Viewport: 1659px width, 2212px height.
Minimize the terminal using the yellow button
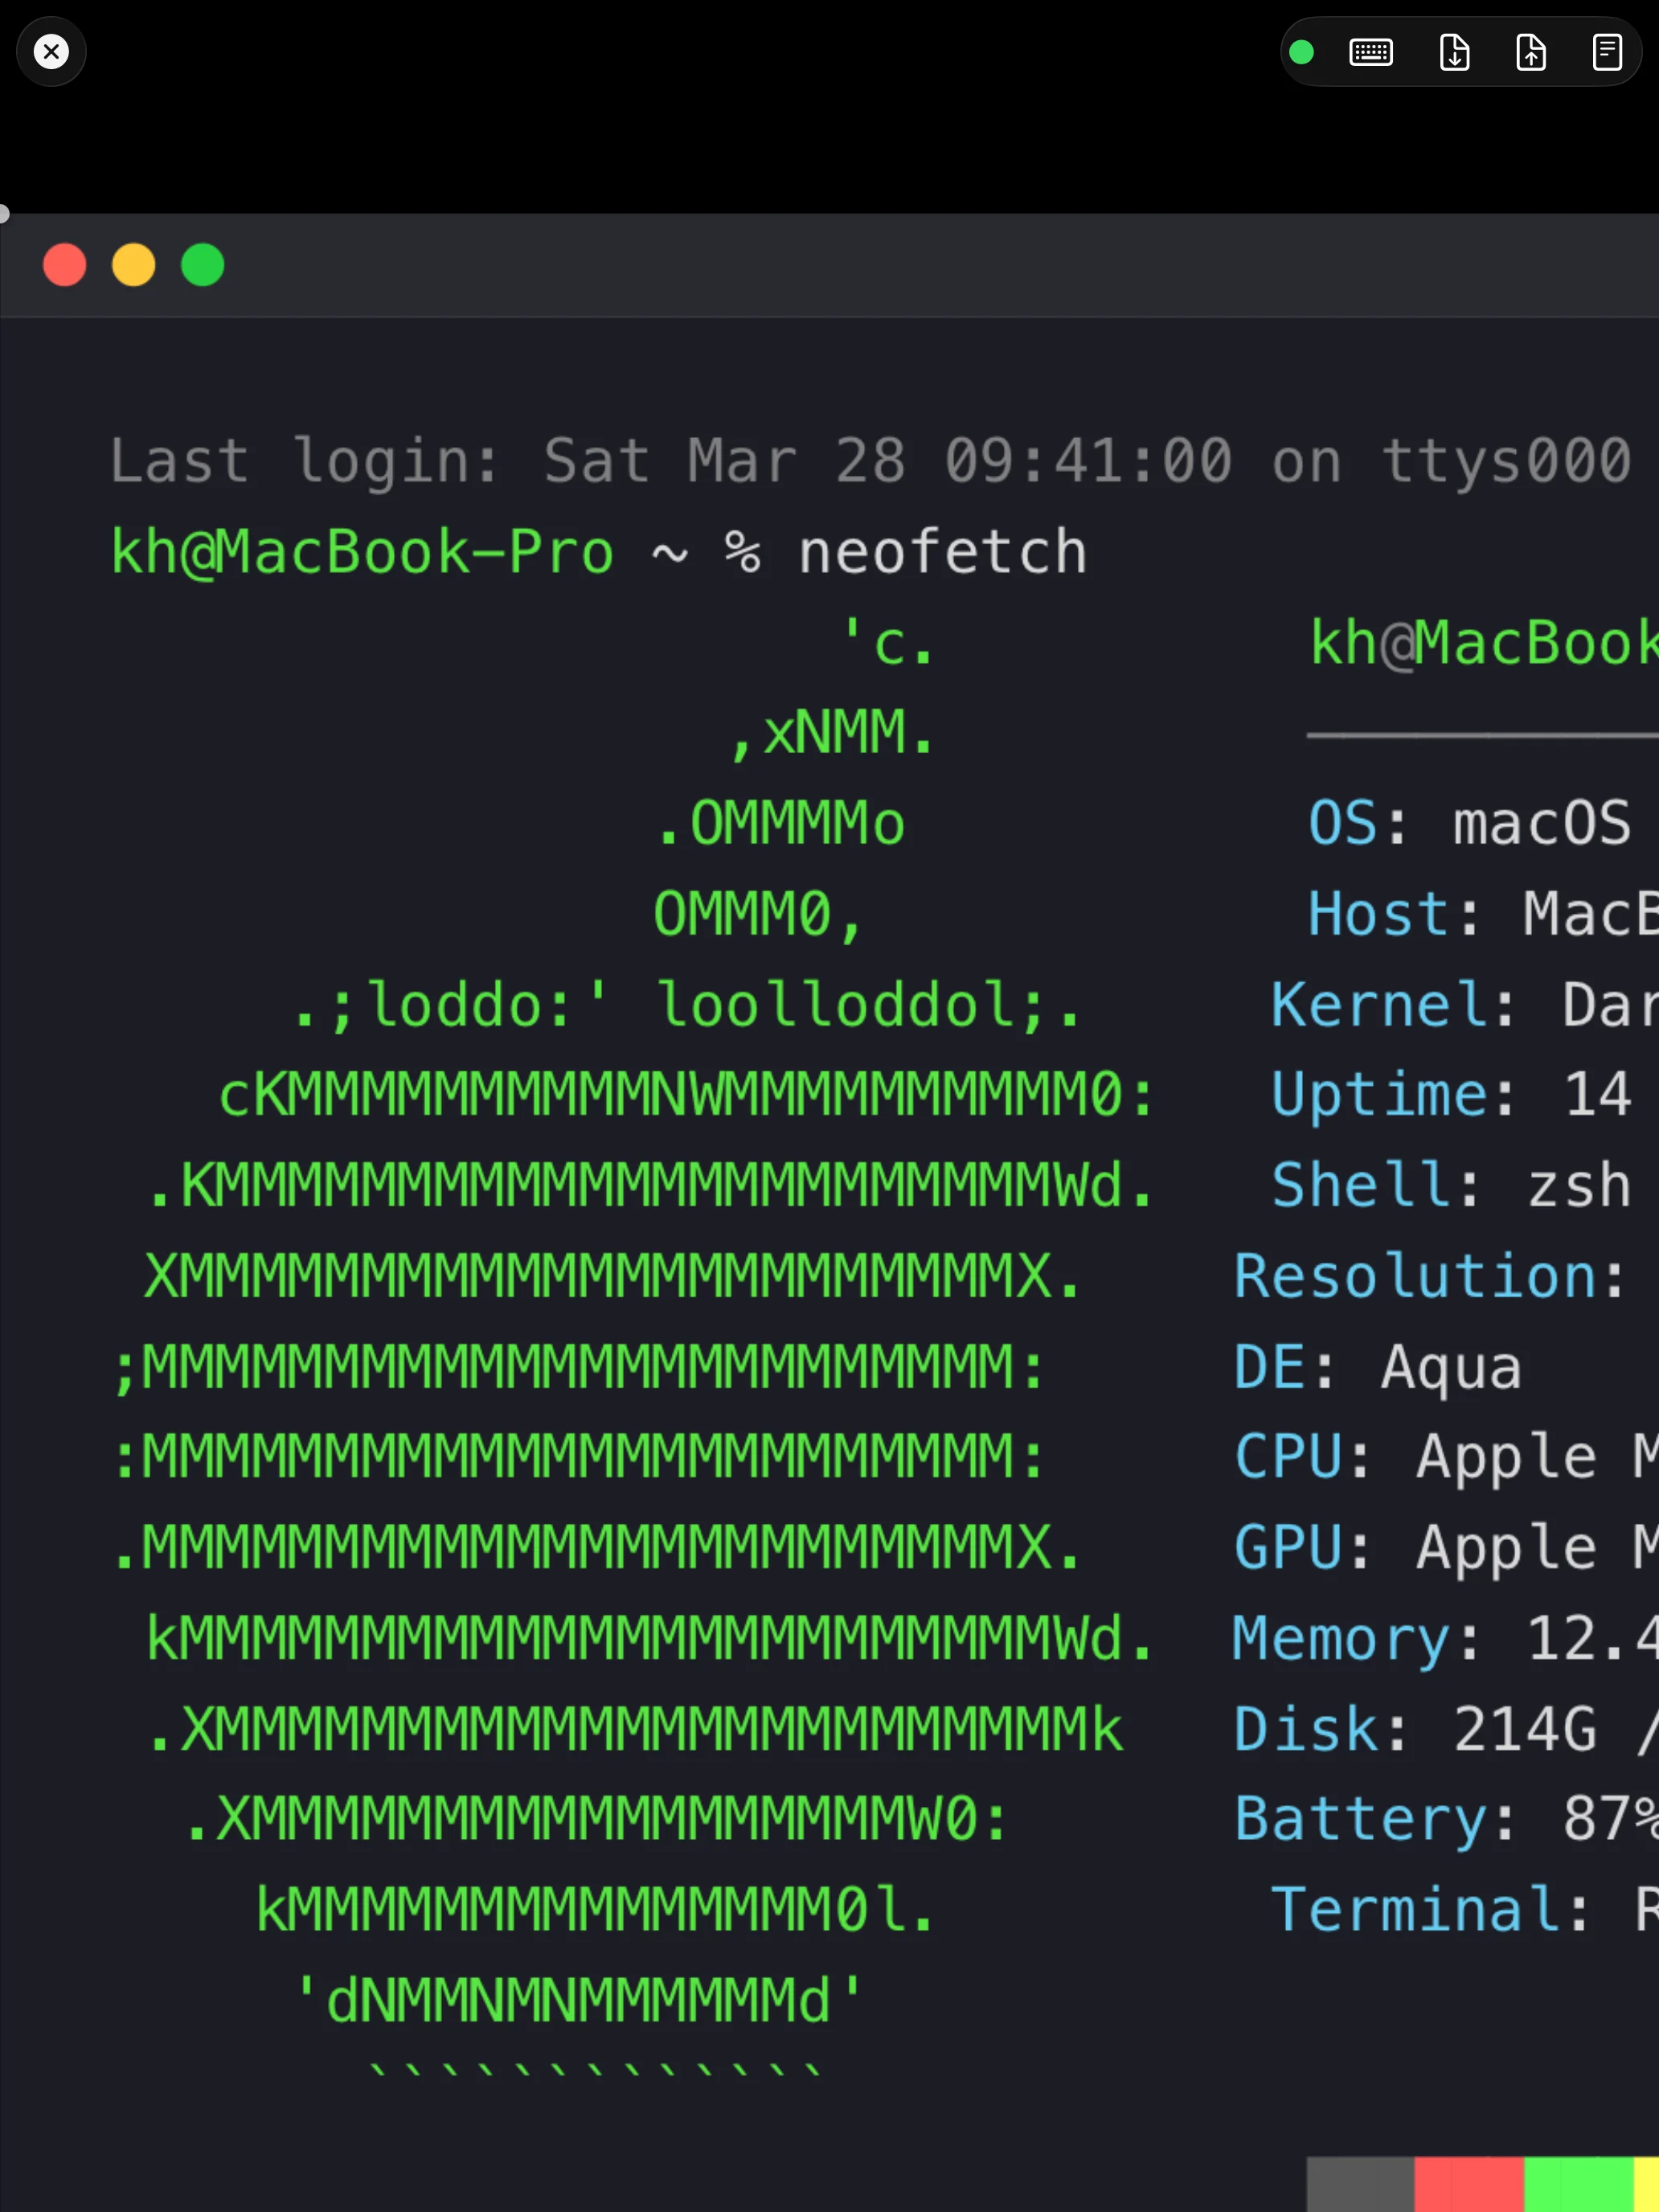(134, 265)
